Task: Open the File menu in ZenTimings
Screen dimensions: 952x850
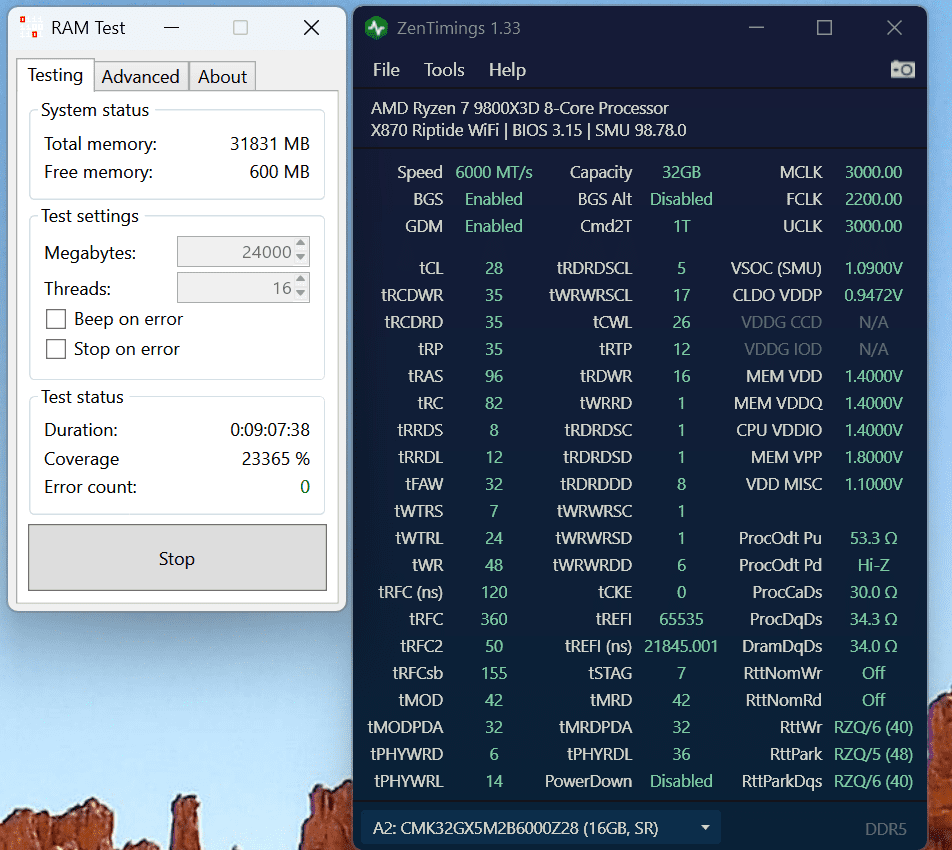Action: (x=386, y=70)
